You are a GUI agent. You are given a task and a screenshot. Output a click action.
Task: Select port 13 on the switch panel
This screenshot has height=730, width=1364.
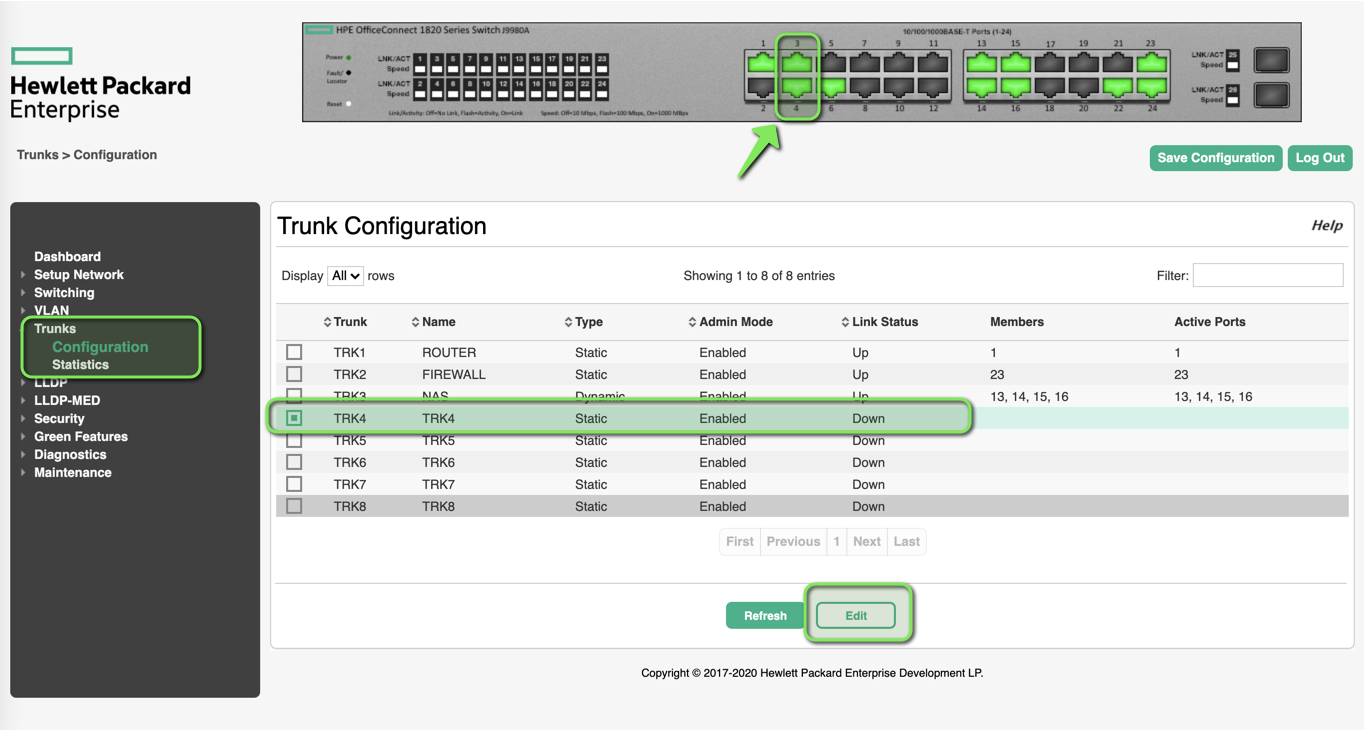click(x=981, y=62)
